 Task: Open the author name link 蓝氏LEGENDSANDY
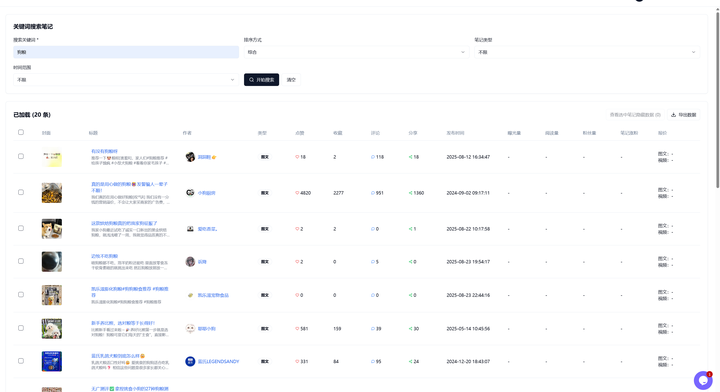tap(219, 362)
